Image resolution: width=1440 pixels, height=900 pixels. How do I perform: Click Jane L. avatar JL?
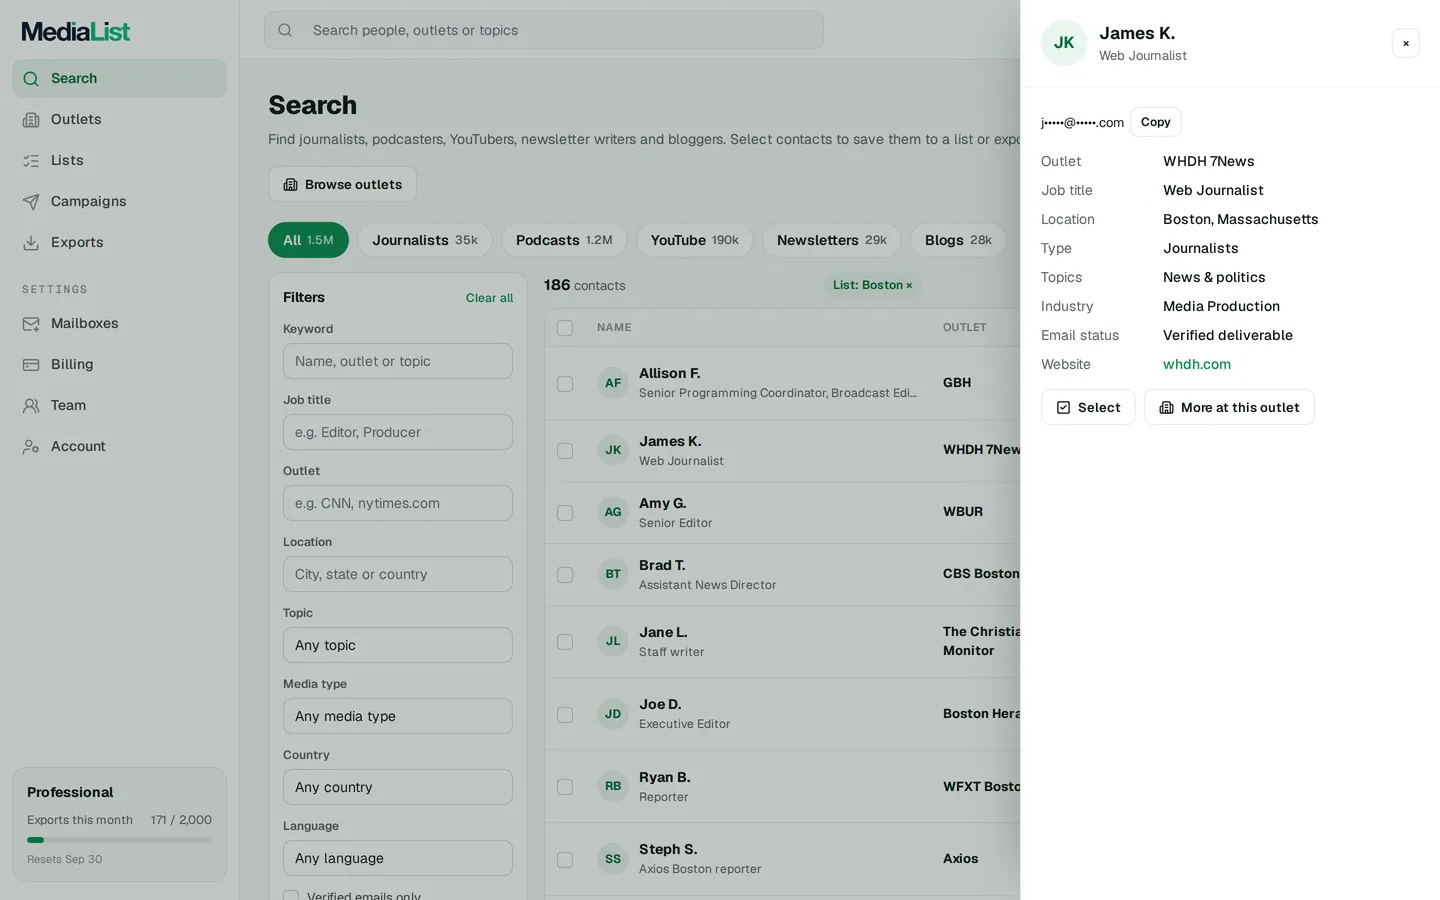pos(613,641)
